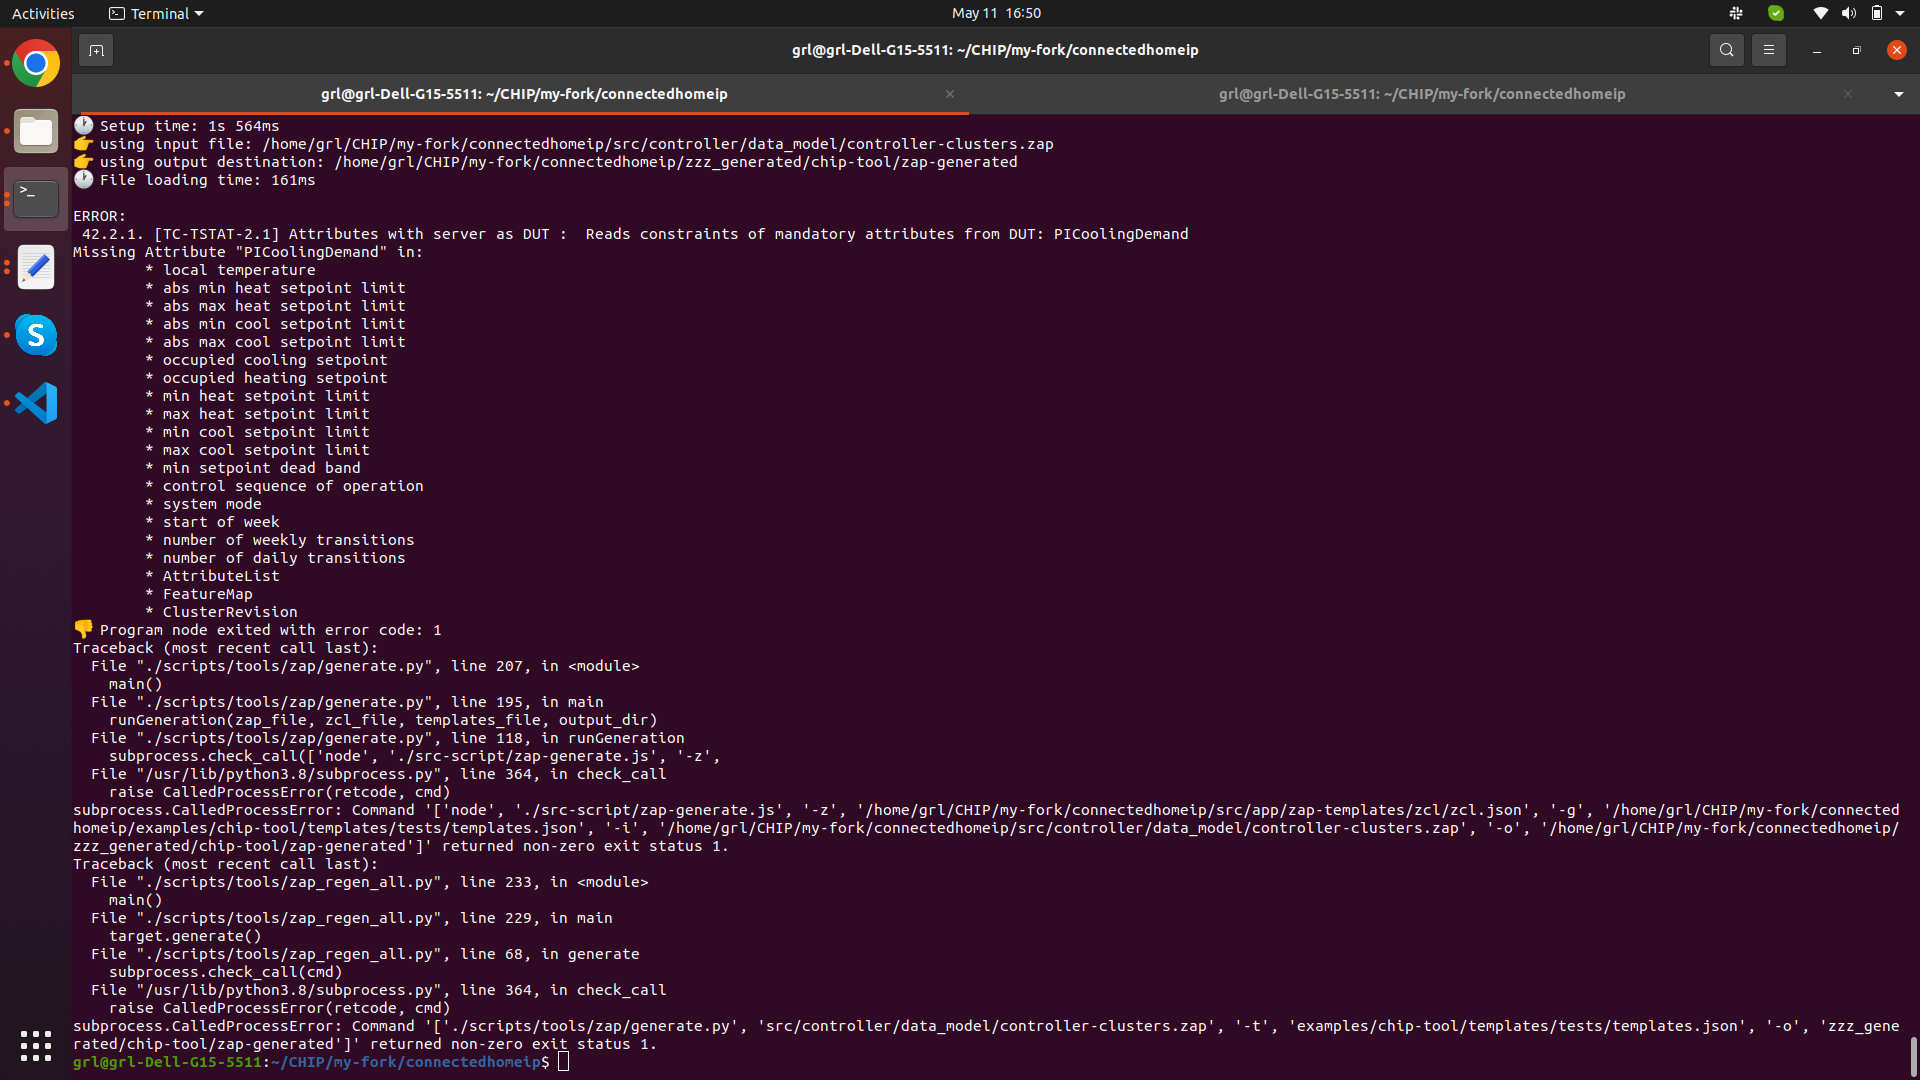The height and width of the screenshot is (1080, 1920).
Task: Launch Slack from the dock
Action: pyautogui.click(x=35, y=335)
